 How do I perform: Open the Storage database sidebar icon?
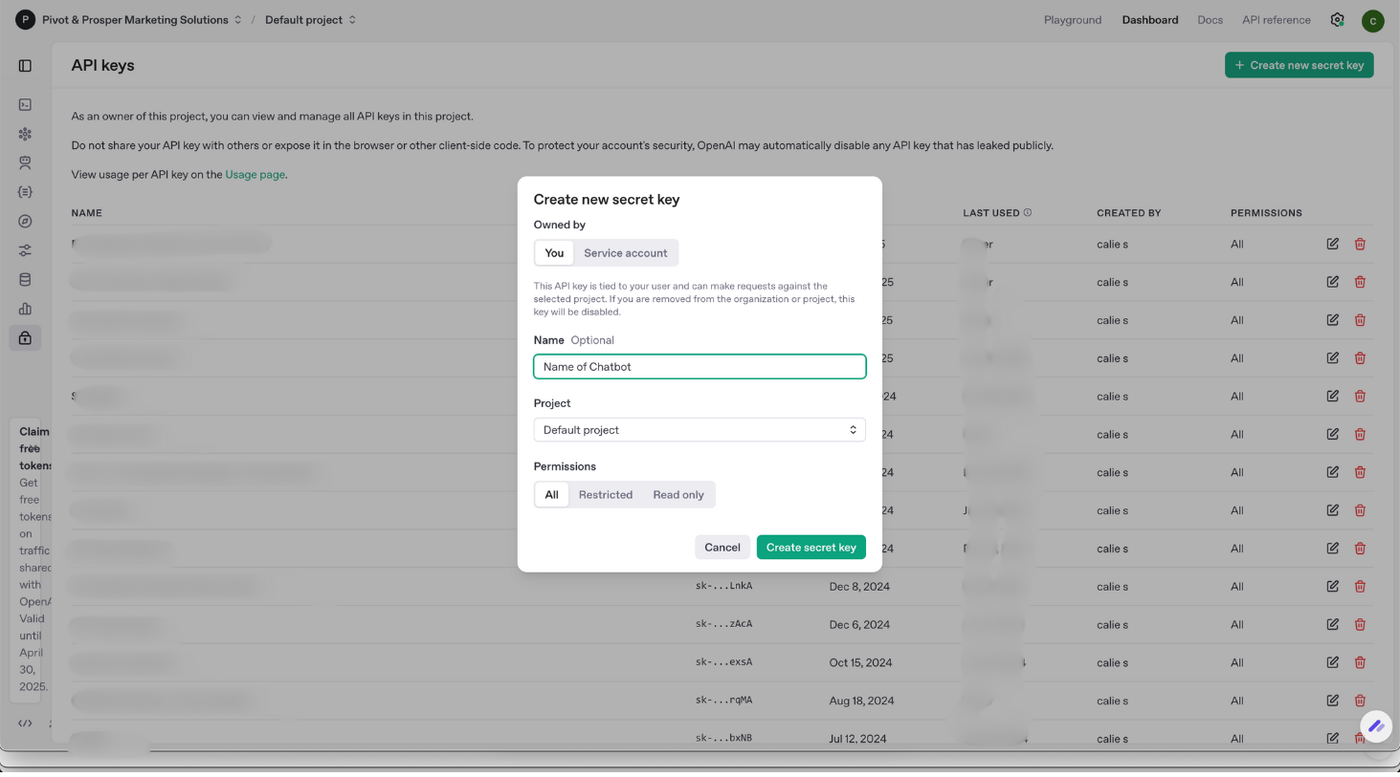[x=25, y=280]
